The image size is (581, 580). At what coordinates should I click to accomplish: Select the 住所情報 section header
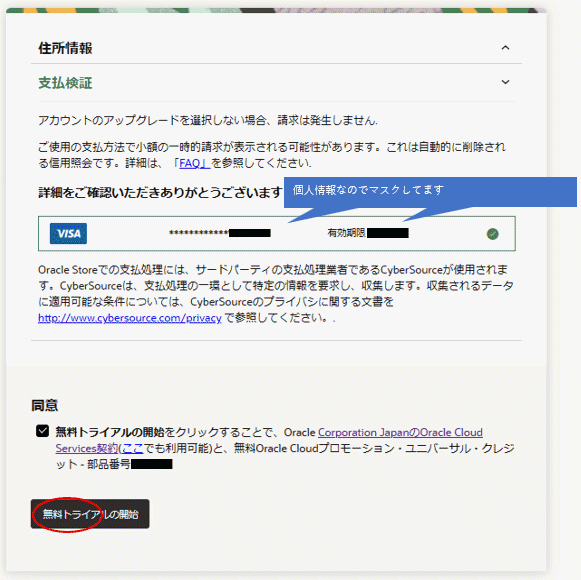[65, 48]
